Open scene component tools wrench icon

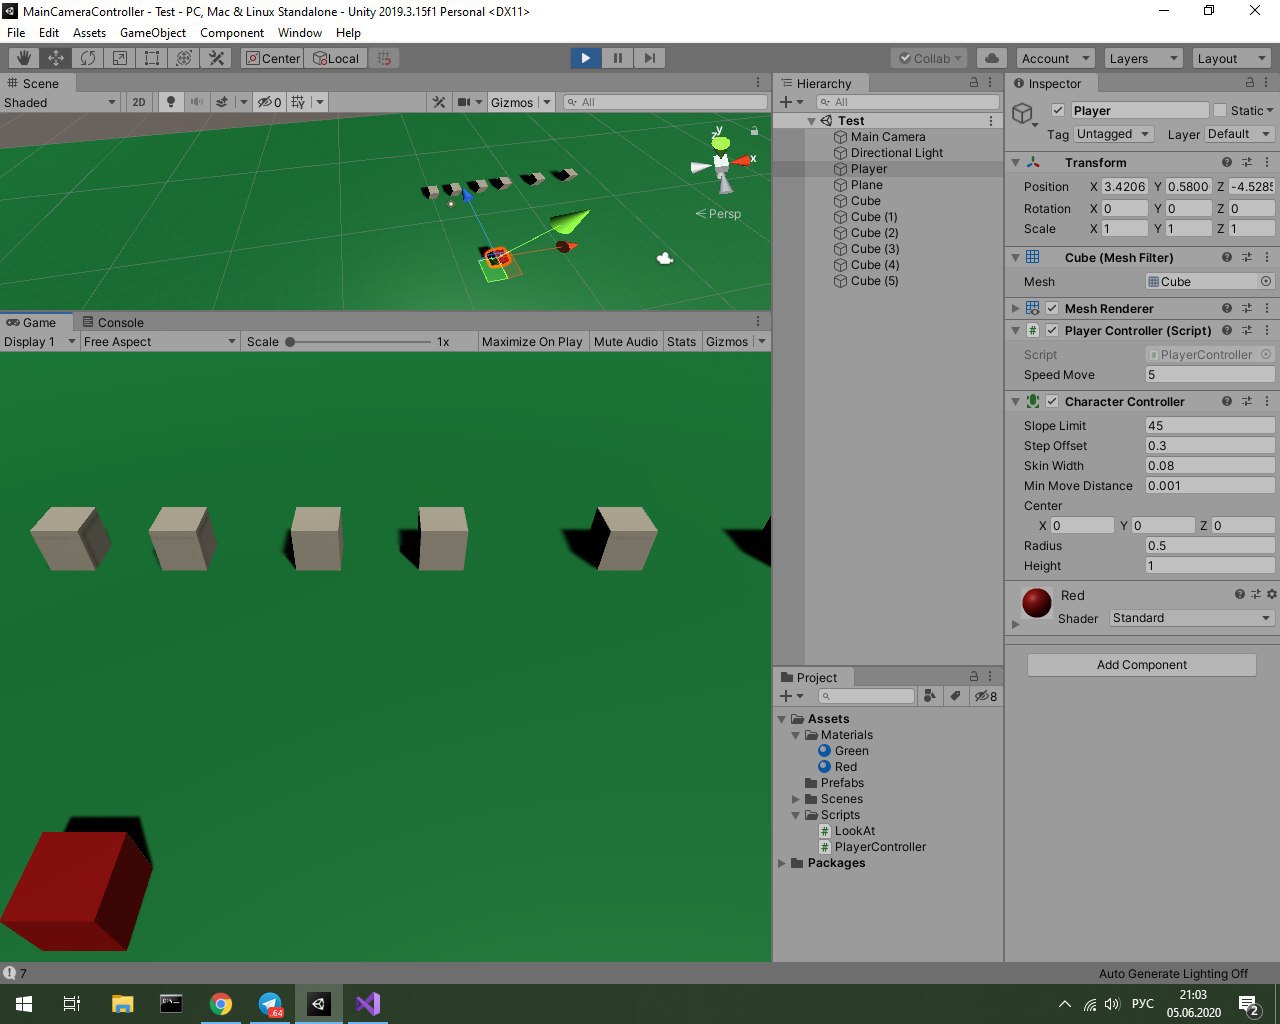pos(438,102)
